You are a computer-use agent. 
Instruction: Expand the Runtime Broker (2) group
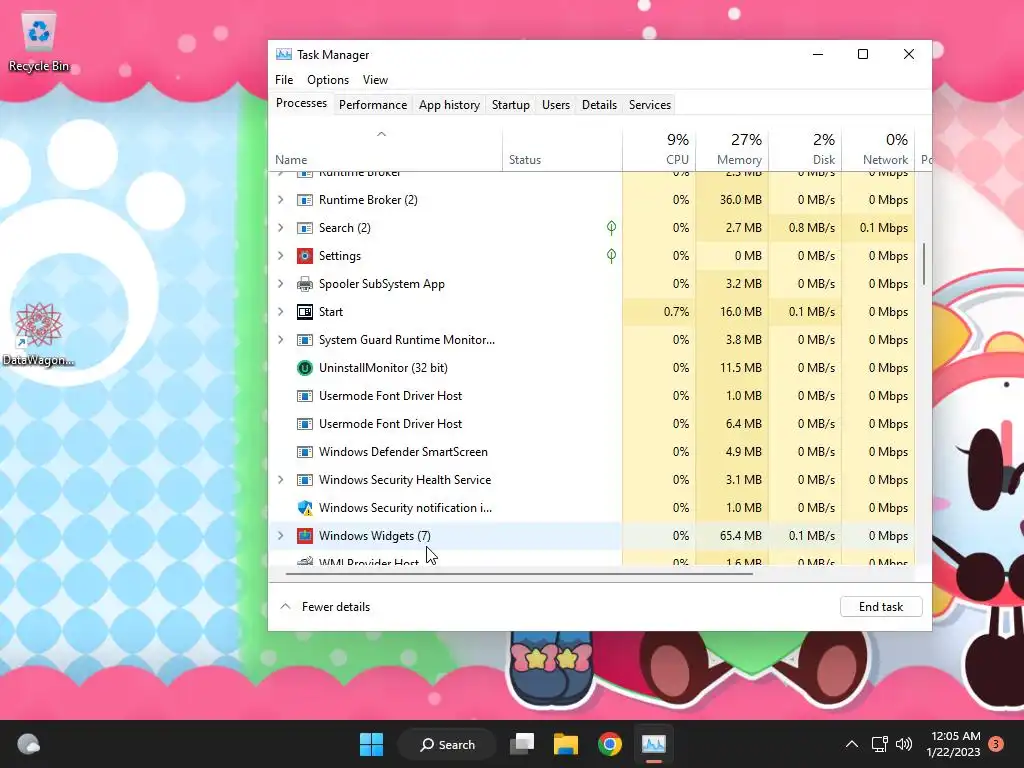click(x=281, y=200)
